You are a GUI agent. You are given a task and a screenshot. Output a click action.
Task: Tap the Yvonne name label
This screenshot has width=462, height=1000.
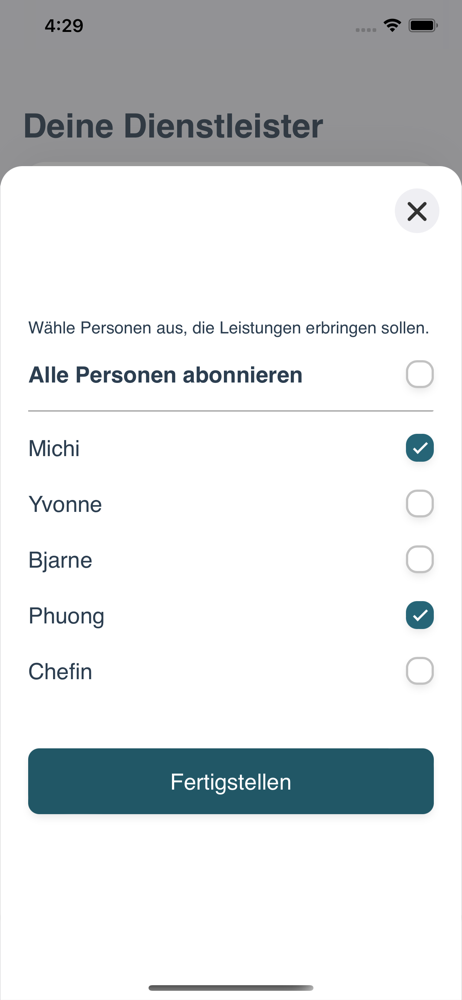[65, 504]
